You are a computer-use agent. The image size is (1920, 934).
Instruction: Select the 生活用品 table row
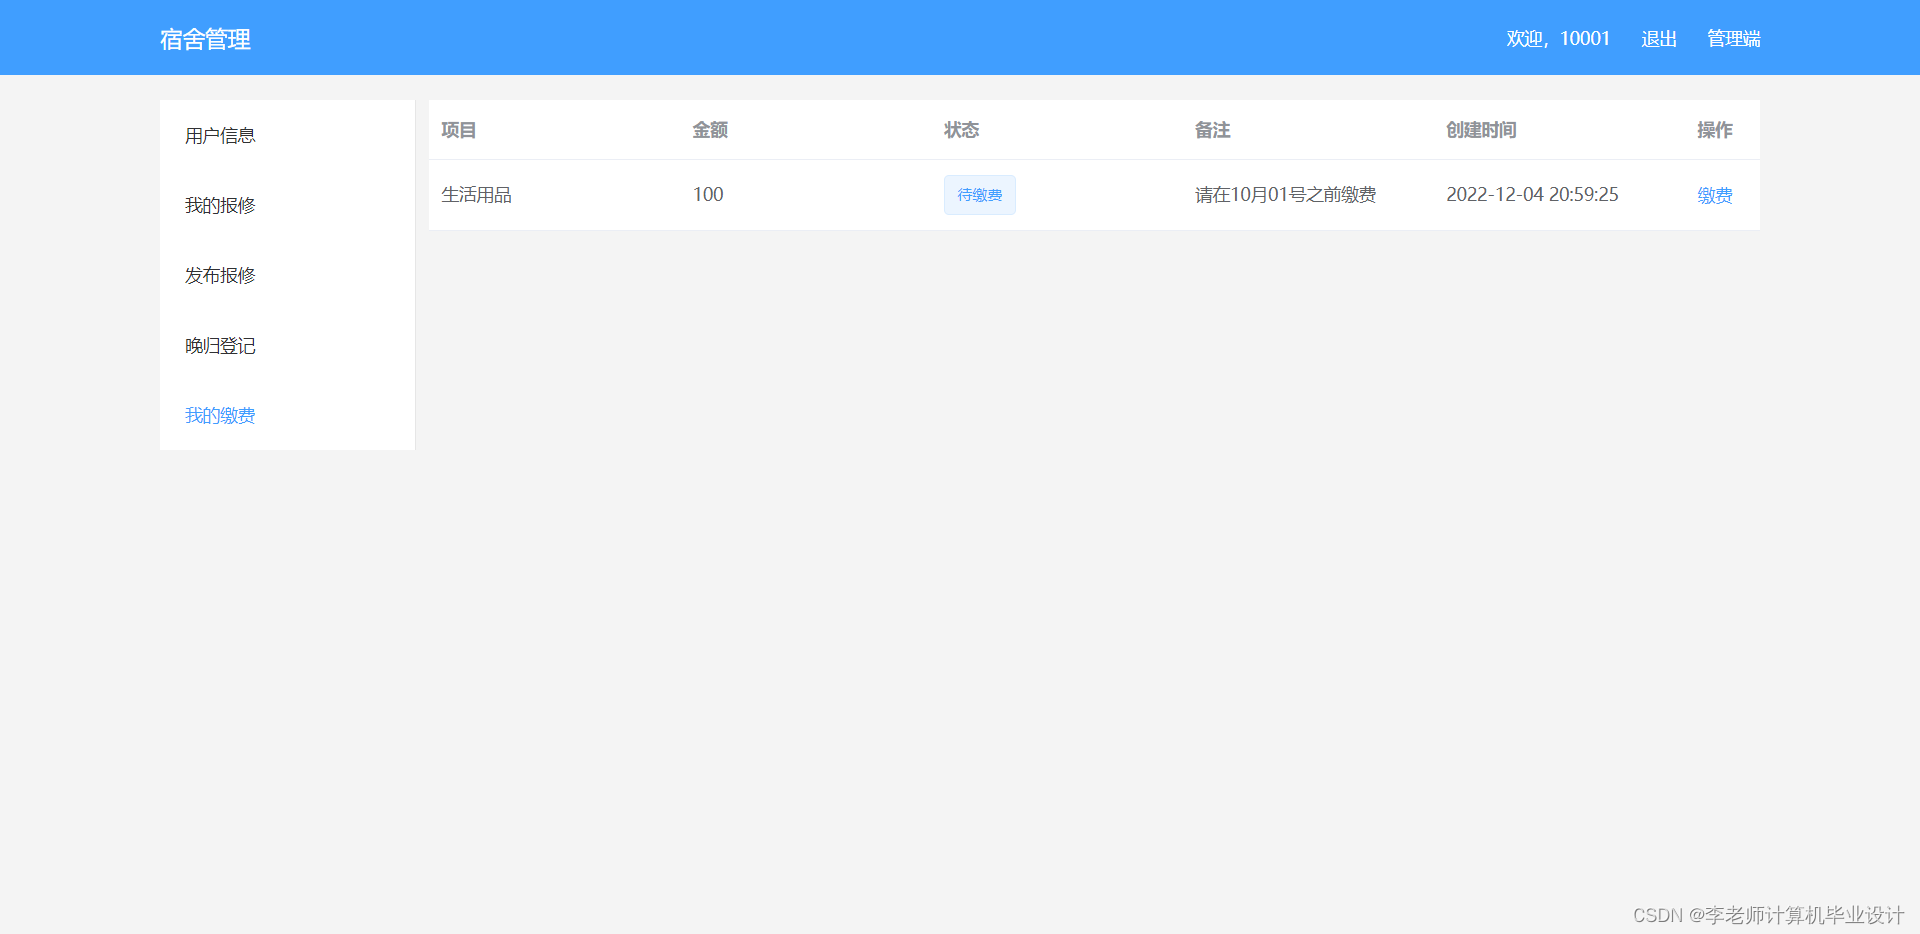click(476, 195)
